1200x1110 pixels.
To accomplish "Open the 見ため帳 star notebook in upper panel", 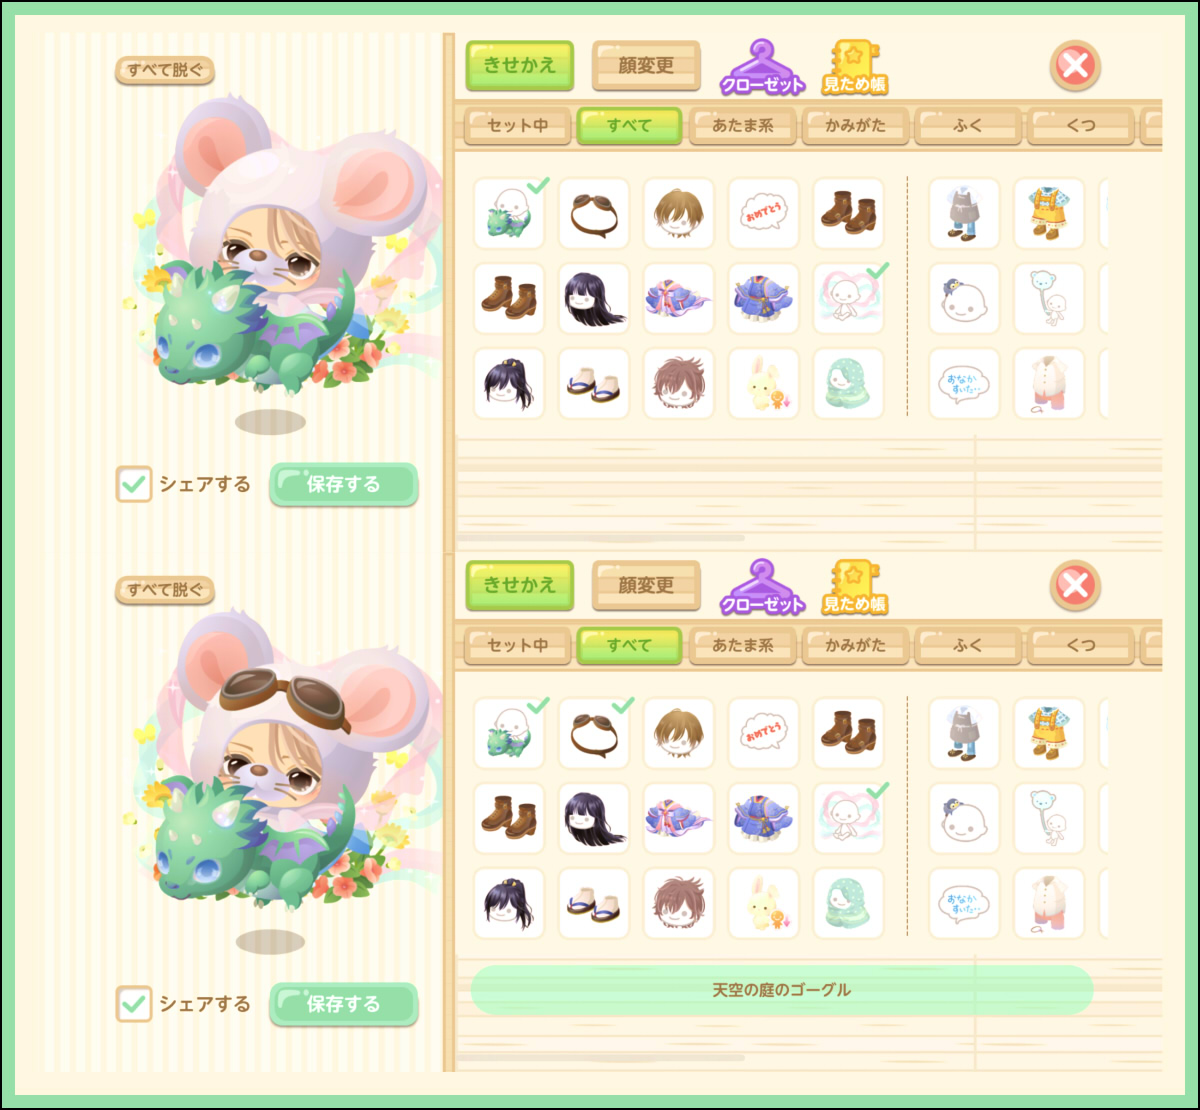I will click(855, 68).
